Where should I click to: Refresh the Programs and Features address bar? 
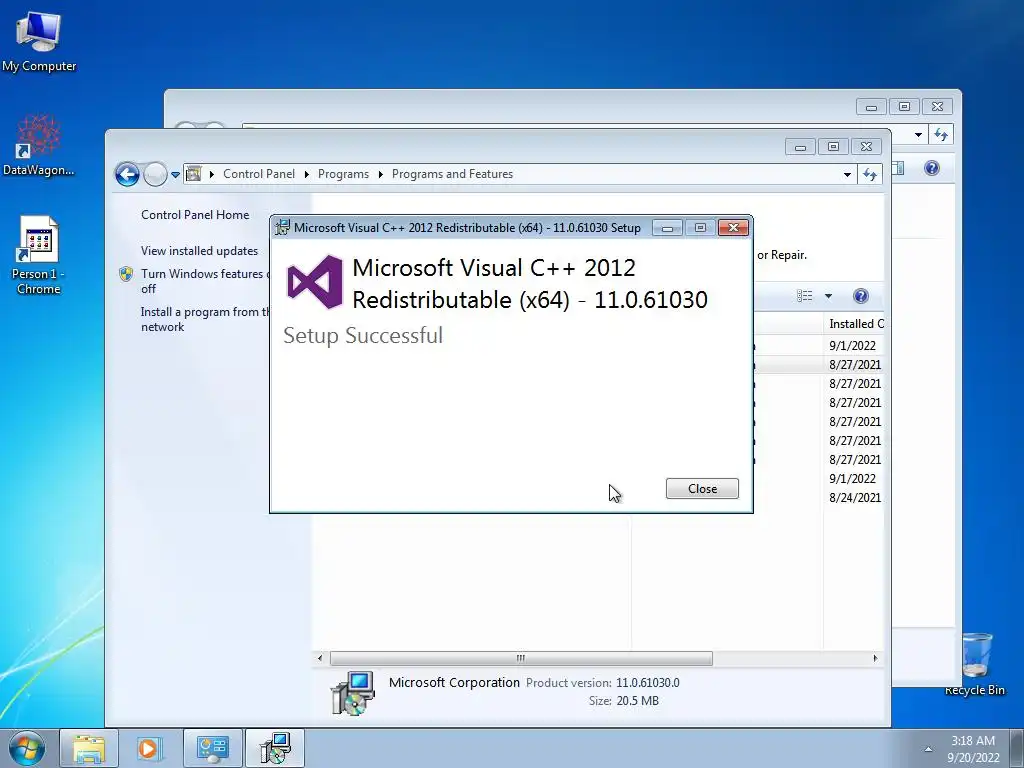click(870, 174)
